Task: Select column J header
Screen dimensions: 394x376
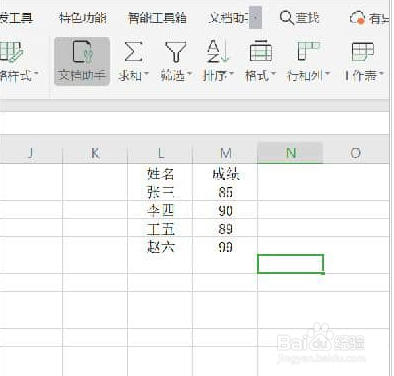Action: tap(31, 153)
